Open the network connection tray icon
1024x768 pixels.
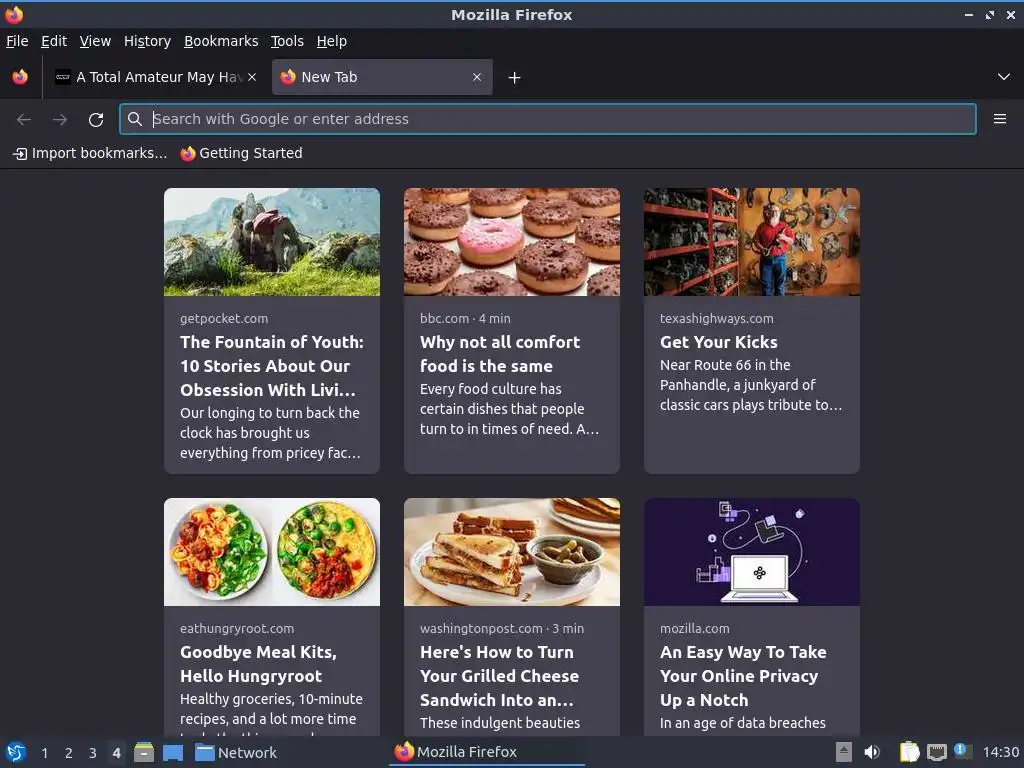(936, 752)
